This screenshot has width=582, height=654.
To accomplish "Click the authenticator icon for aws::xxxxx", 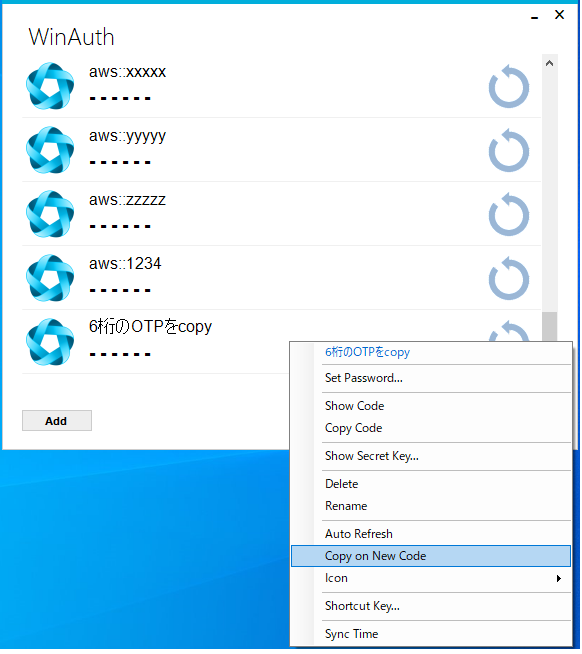I will point(50,86).
